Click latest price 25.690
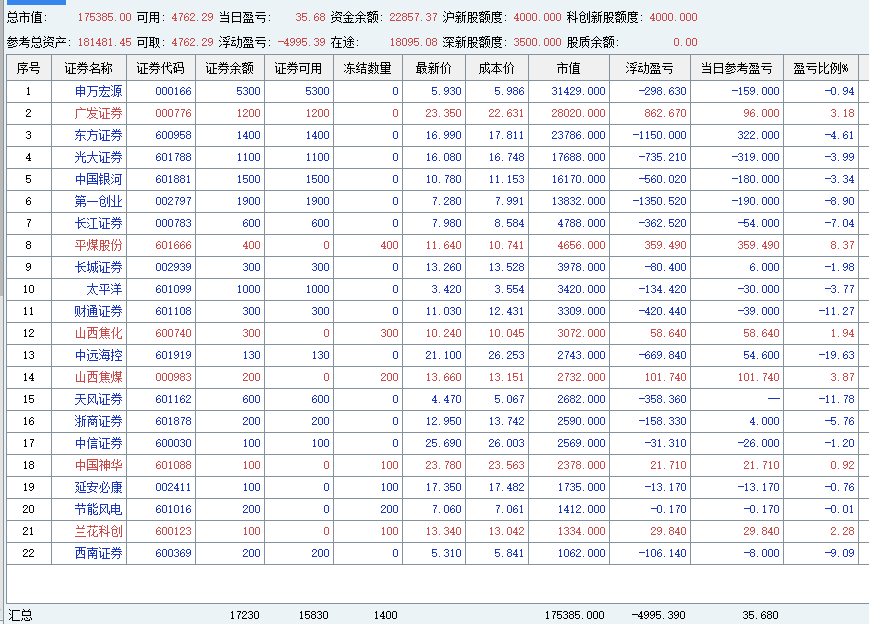This screenshot has height=624, width=869. [x=443, y=443]
